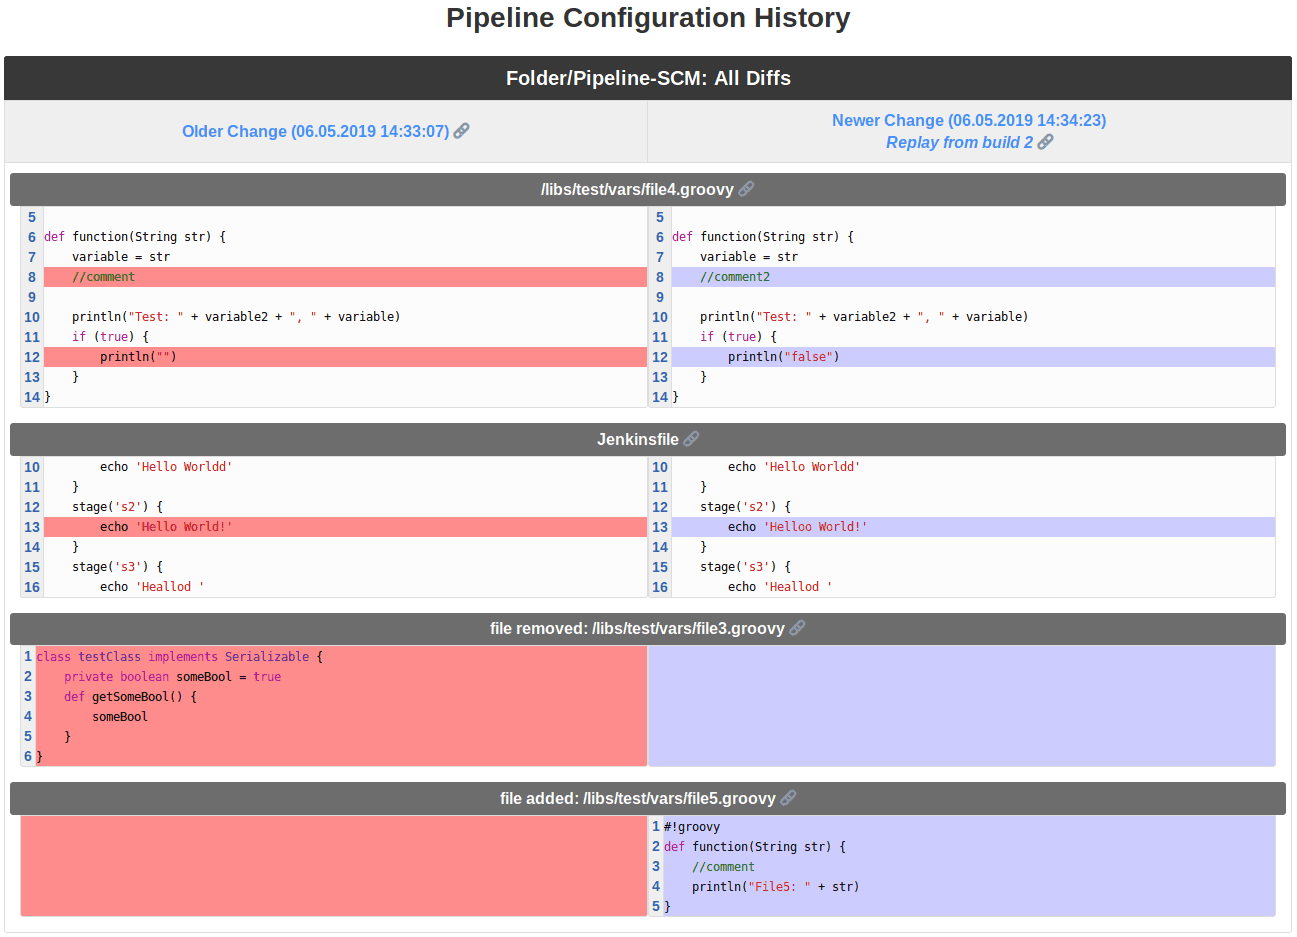The height and width of the screenshot is (937, 1297).
Task: Click the link icon on the Jenkinsfile header
Action: (692, 439)
